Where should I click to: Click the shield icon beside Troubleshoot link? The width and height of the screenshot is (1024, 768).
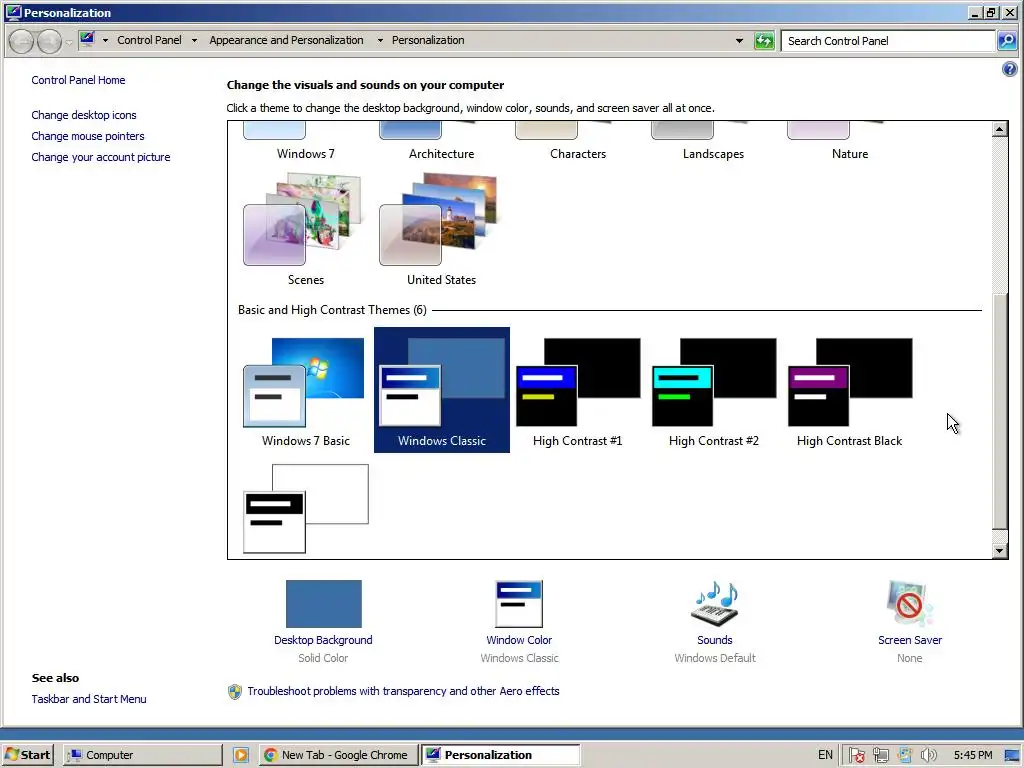pyautogui.click(x=234, y=692)
